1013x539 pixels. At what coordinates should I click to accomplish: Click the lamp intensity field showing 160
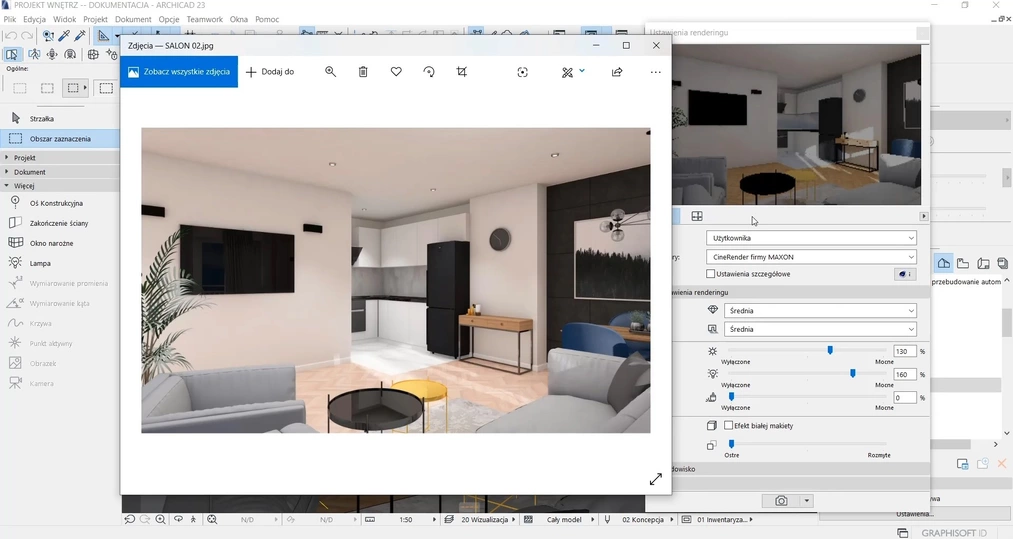click(x=904, y=375)
